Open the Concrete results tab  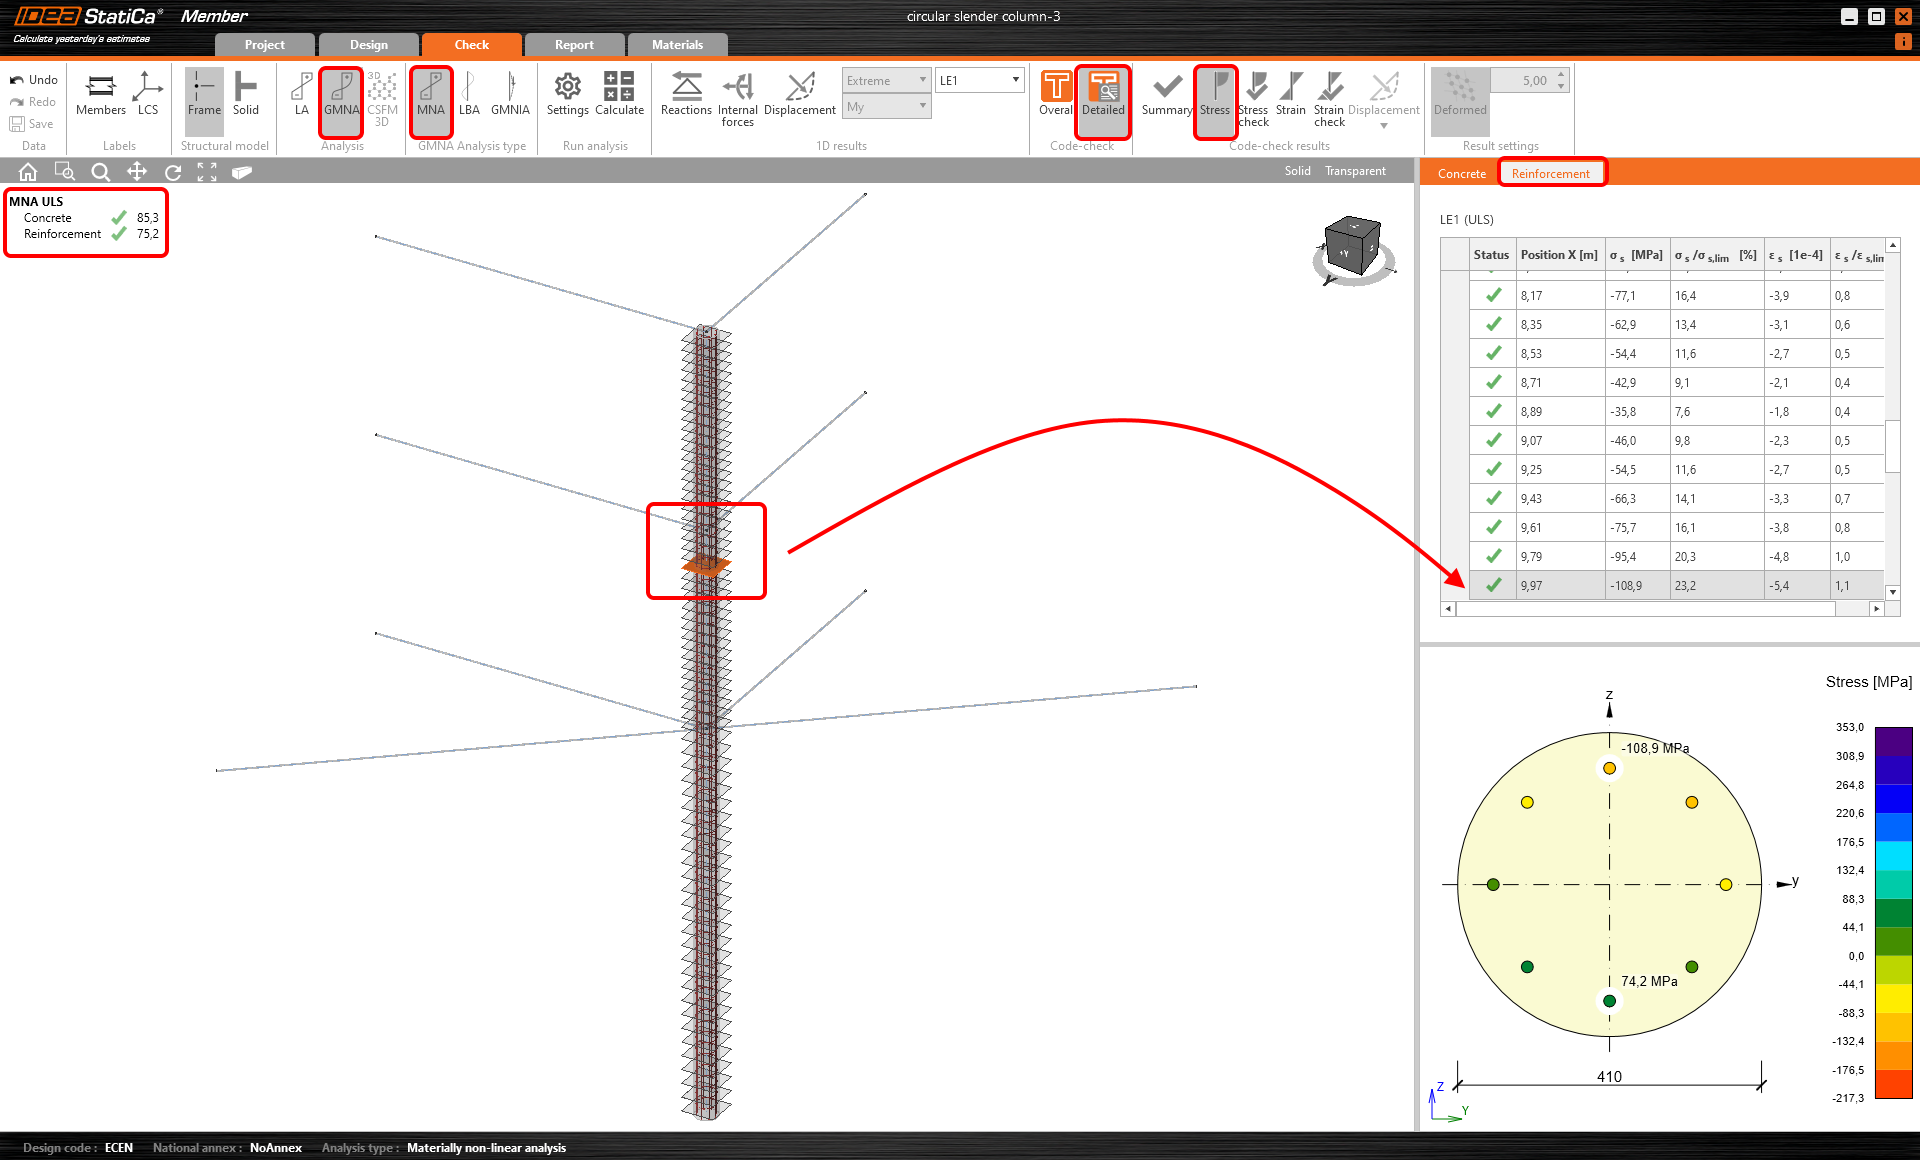[1461, 173]
